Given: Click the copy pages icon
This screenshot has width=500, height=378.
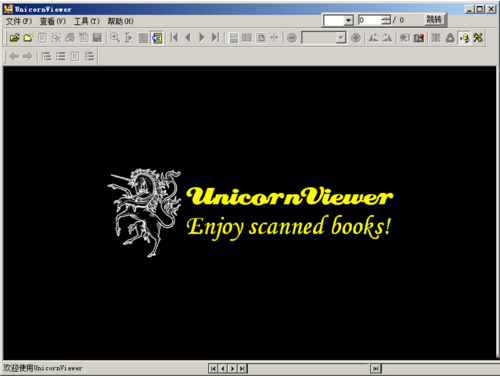Looking at the screenshot, I should (83, 38).
